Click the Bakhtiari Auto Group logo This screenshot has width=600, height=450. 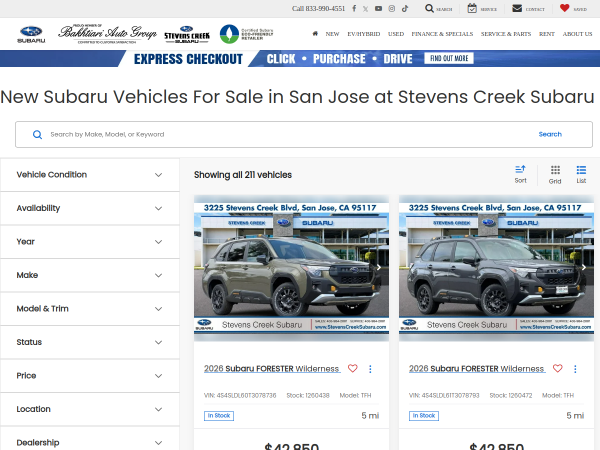pyautogui.click(x=108, y=34)
